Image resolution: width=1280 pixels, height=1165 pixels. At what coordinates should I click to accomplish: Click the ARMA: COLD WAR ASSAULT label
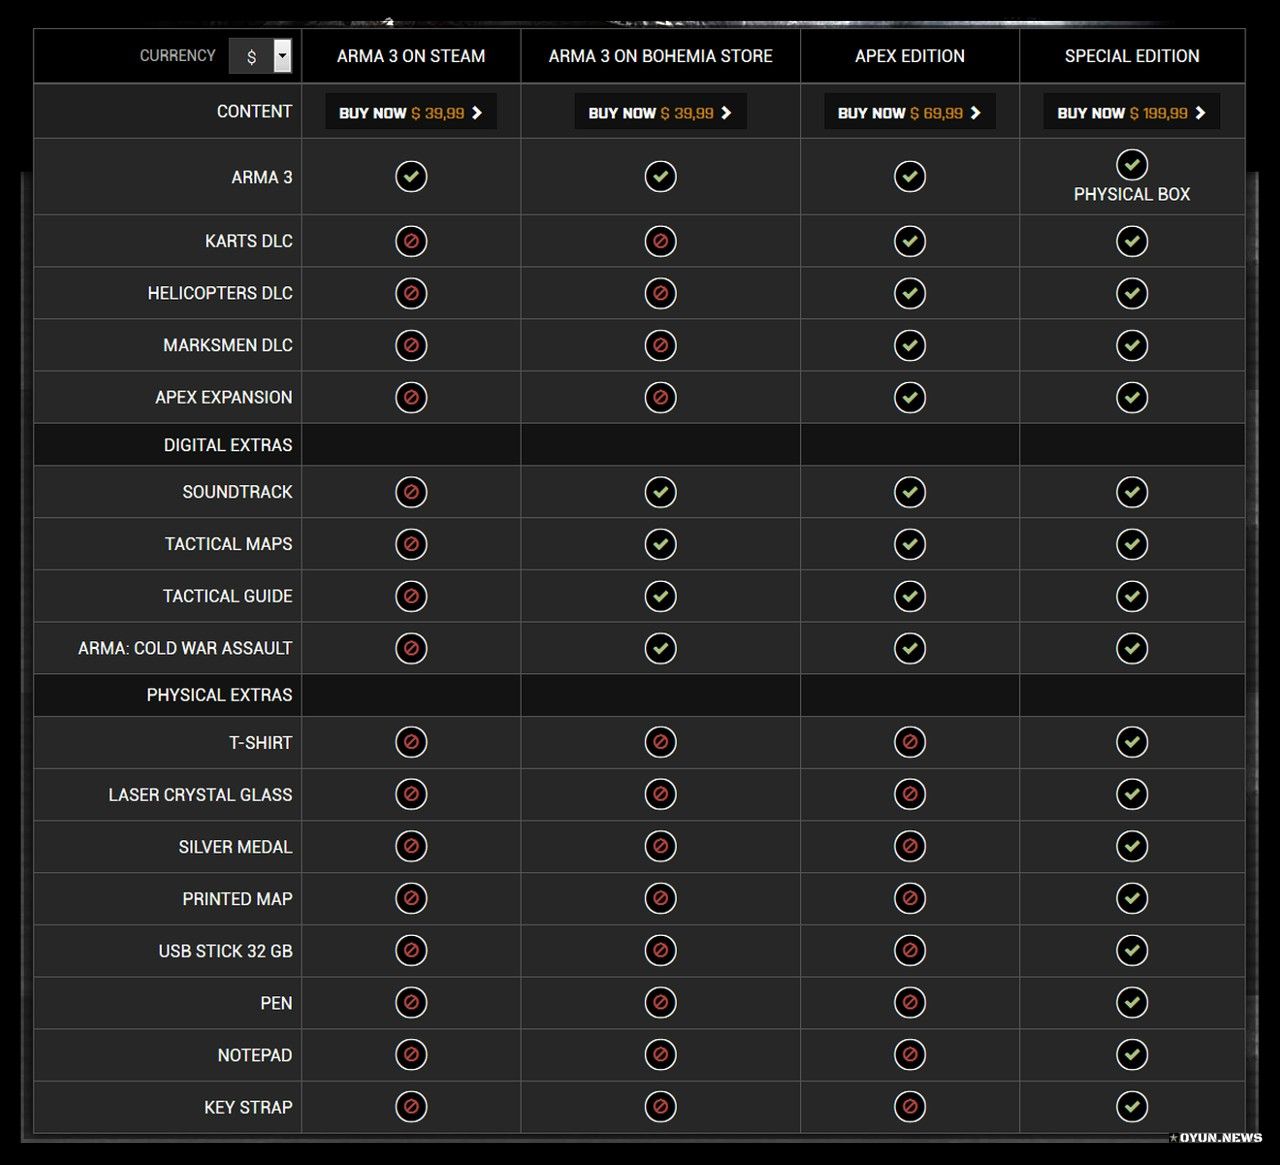[x=185, y=648]
